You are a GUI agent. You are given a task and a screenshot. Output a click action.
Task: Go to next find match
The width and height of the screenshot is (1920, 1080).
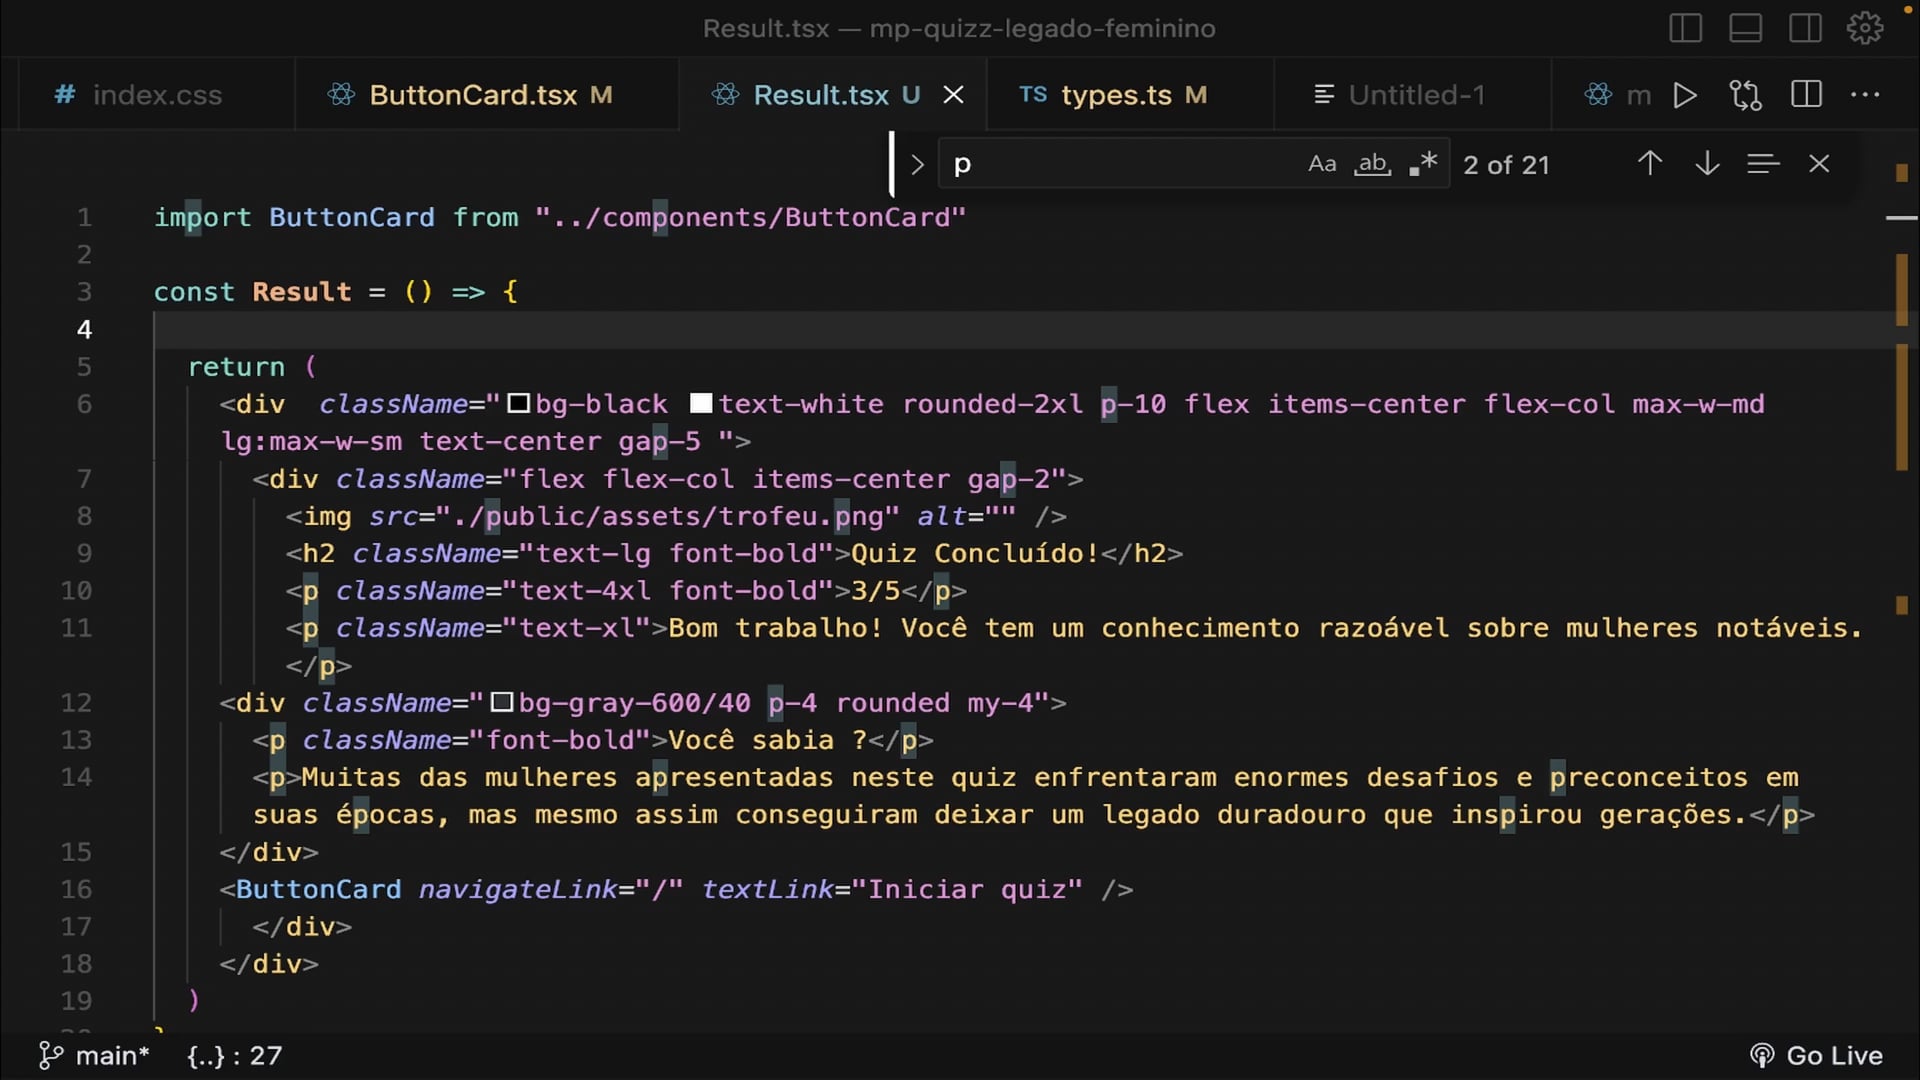(1707, 164)
